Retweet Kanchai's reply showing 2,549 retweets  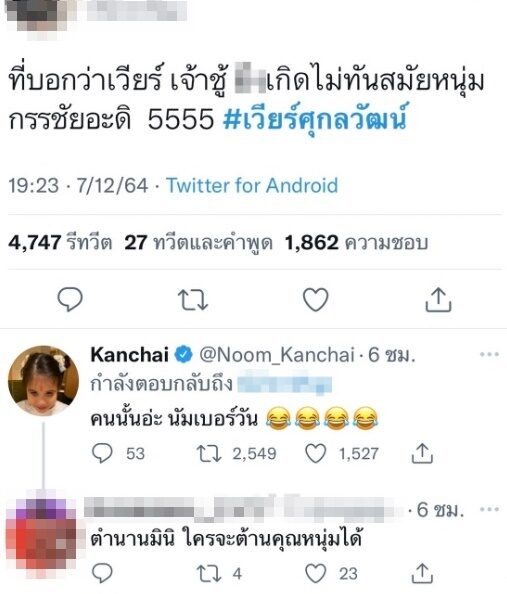[x=209, y=453]
